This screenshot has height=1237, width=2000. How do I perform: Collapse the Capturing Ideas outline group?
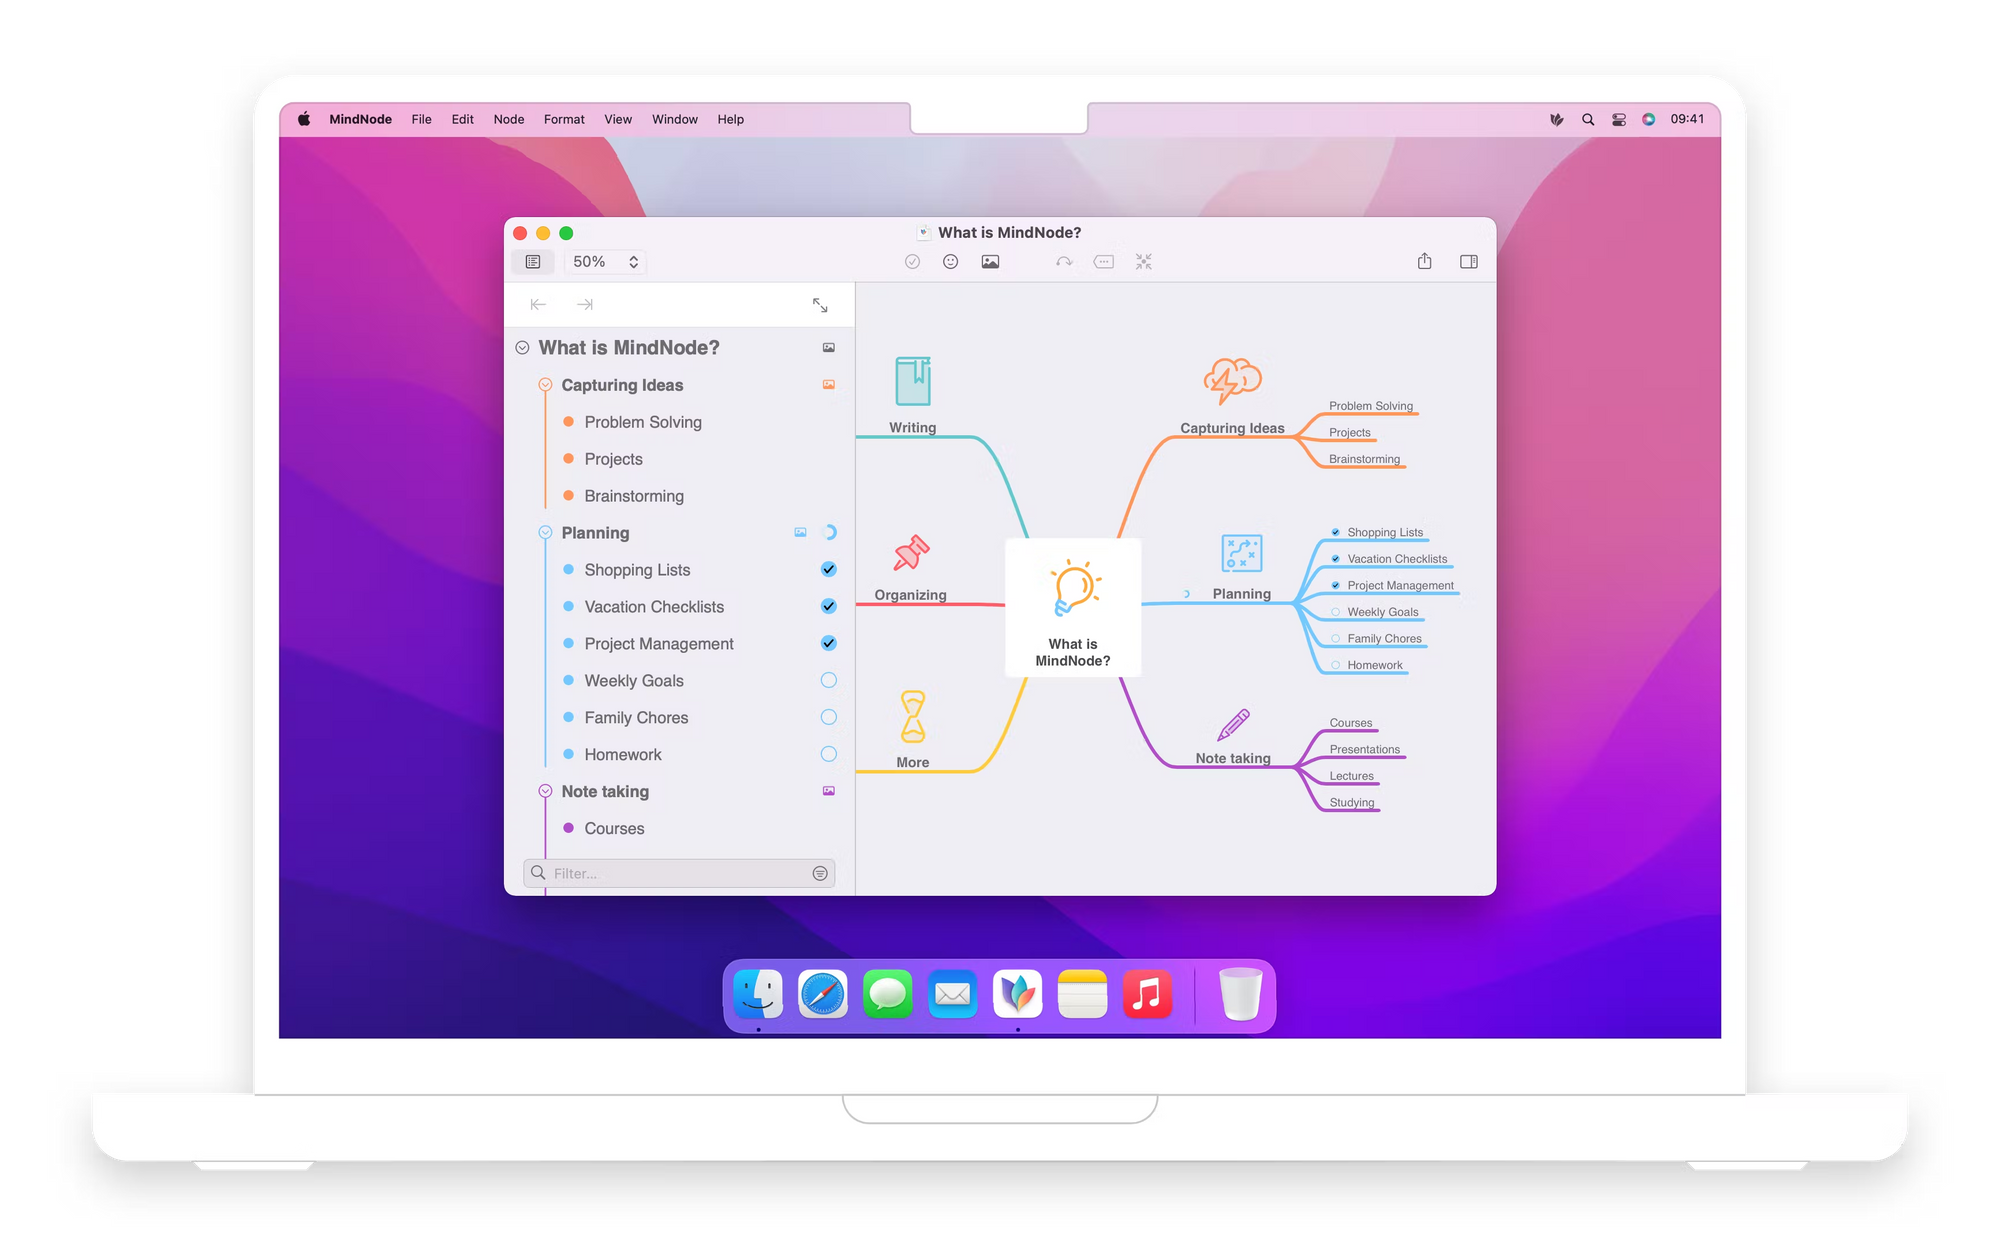545,385
